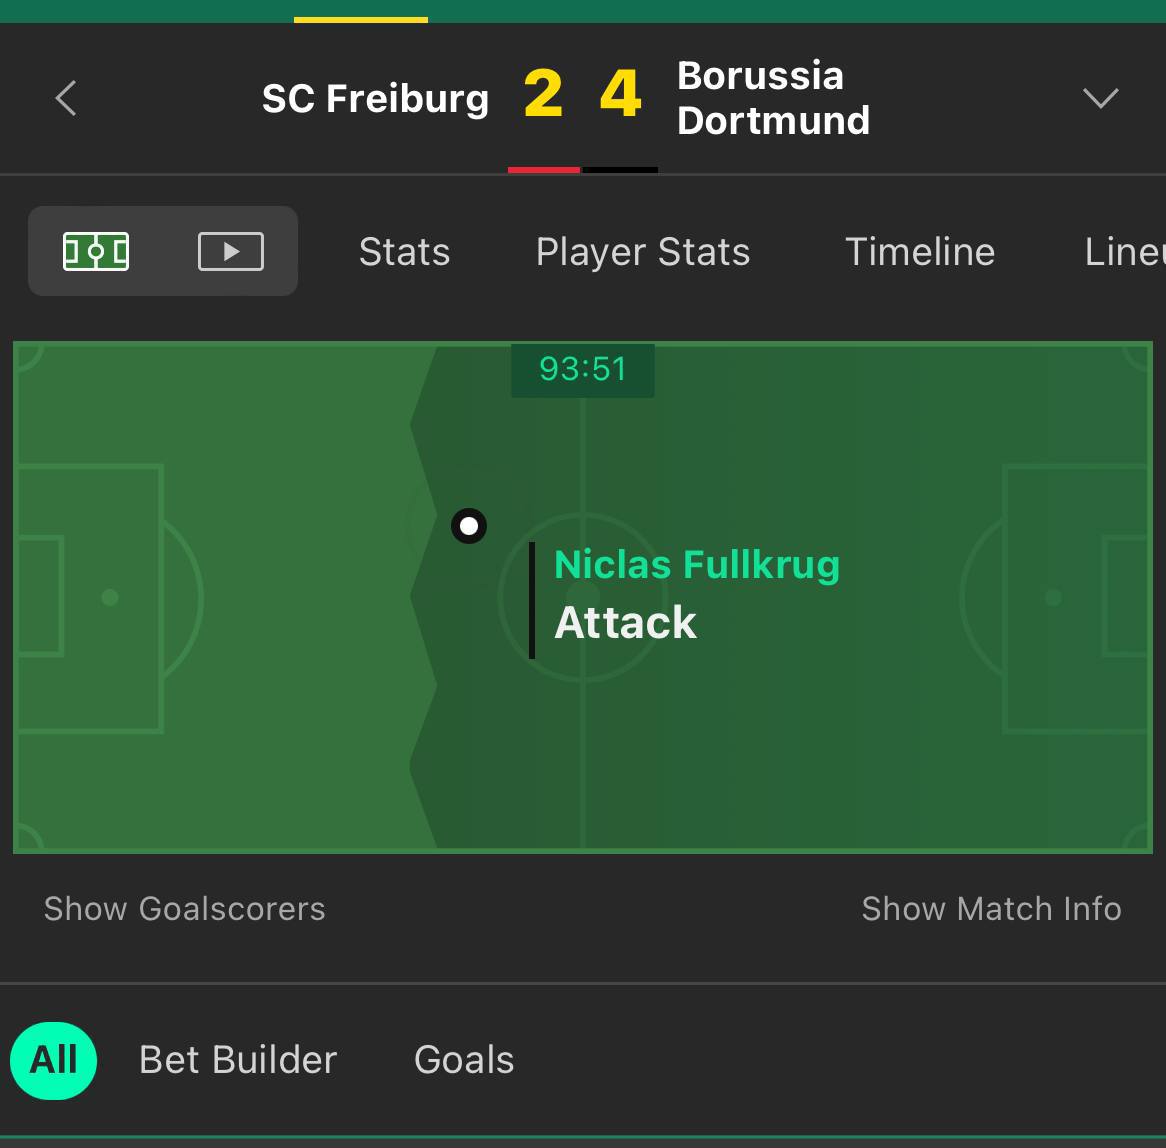Viewport: 1166px width, 1148px height.
Task: Select the All markets filter
Action: (54, 1060)
